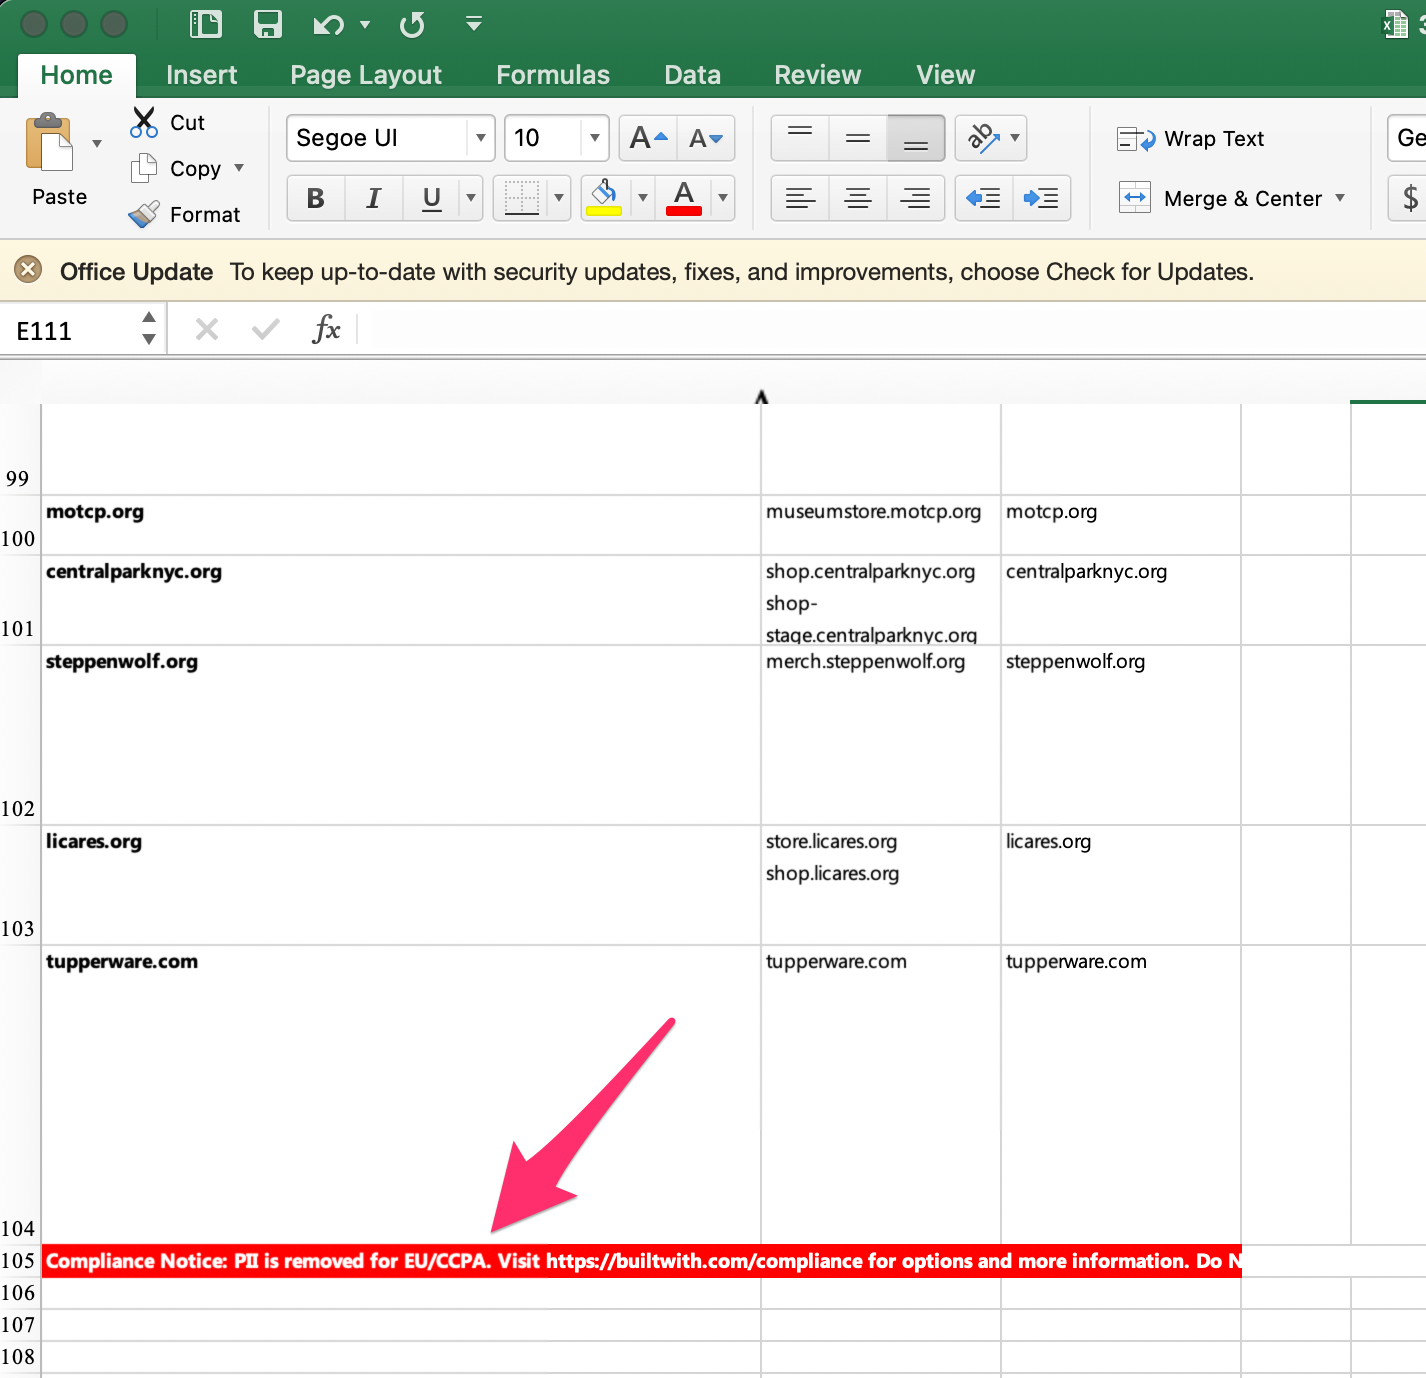Open the Page Layout tab
Viewport: 1426px width, 1378px height.
[x=366, y=75]
